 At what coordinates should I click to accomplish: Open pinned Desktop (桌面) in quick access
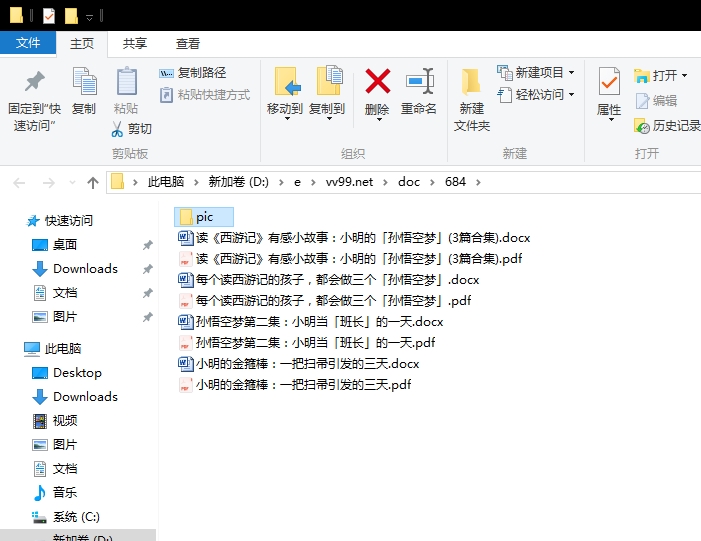55,245
